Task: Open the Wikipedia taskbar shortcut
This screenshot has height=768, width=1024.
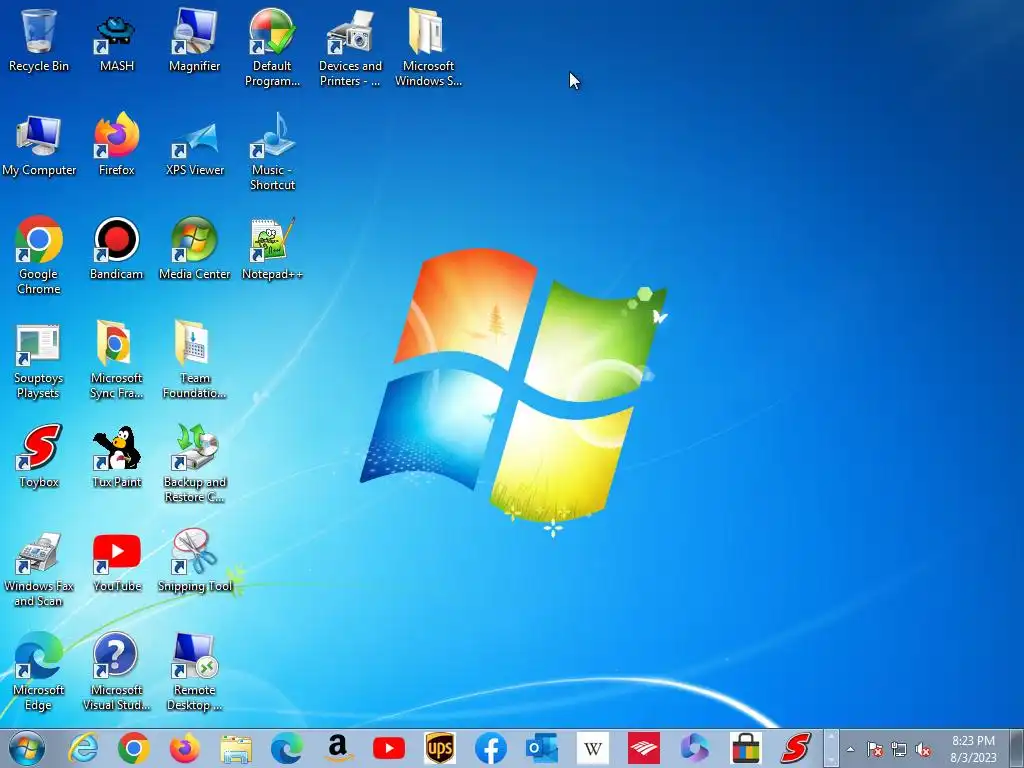Action: pos(592,748)
